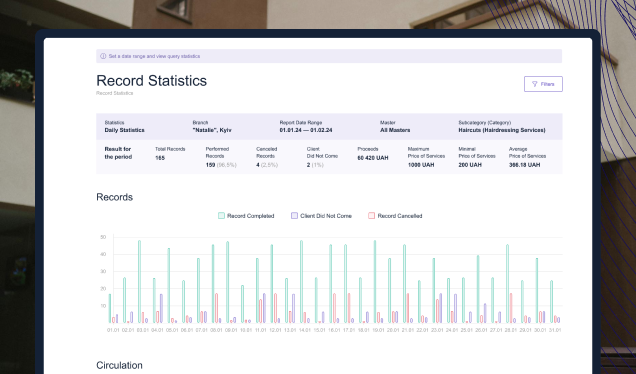
Task: Click the 16.01 date axis label
Action: (x=334, y=330)
